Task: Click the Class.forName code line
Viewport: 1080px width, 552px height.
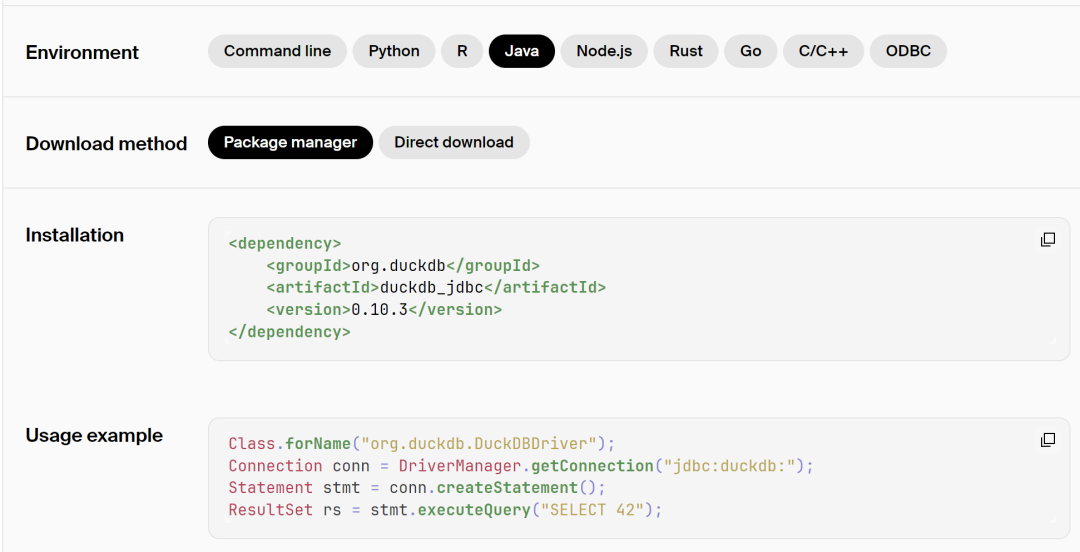Action: tap(422, 444)
